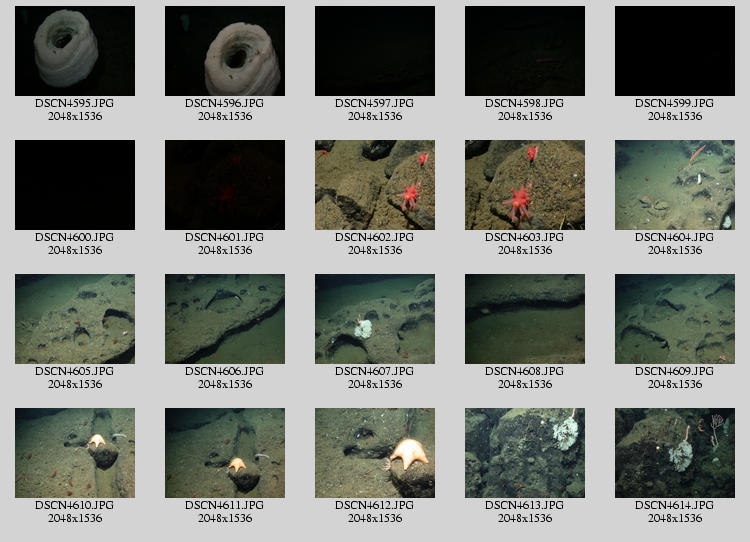Open the DSCN4598.JPG thumbnail
750x542 pixels.
coord(524,51)
